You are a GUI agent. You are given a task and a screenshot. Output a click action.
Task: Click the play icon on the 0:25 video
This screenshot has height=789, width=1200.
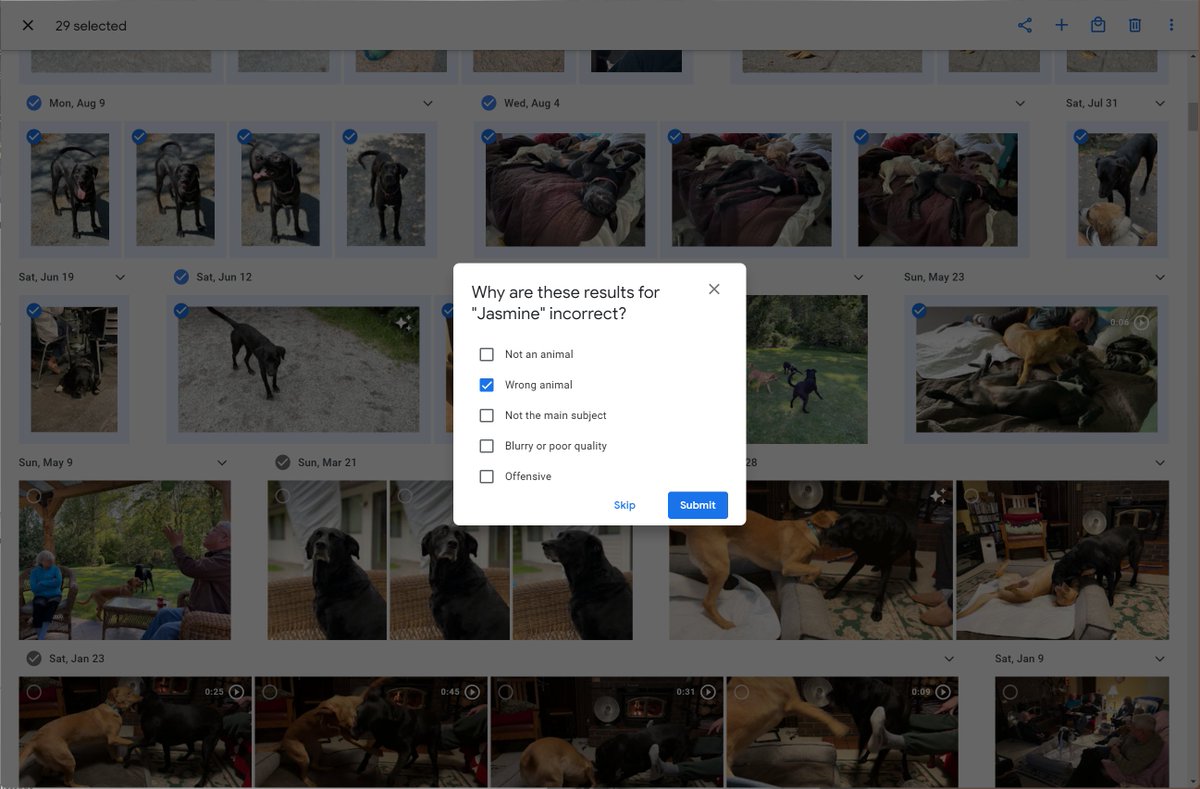236,692
